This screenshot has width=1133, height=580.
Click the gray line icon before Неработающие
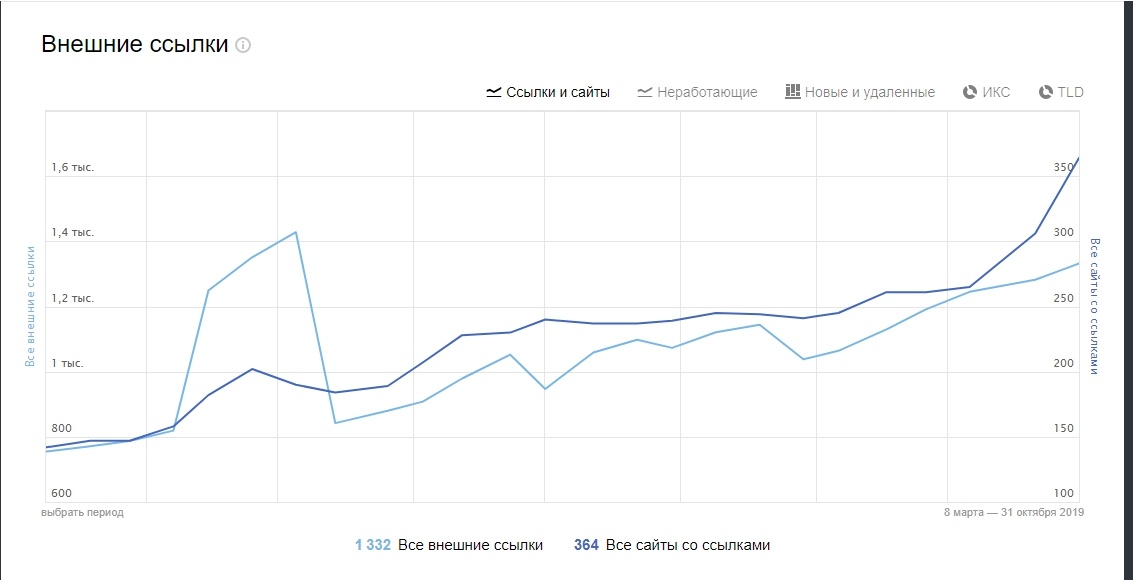pyautogui.click(x=643, y=92)
